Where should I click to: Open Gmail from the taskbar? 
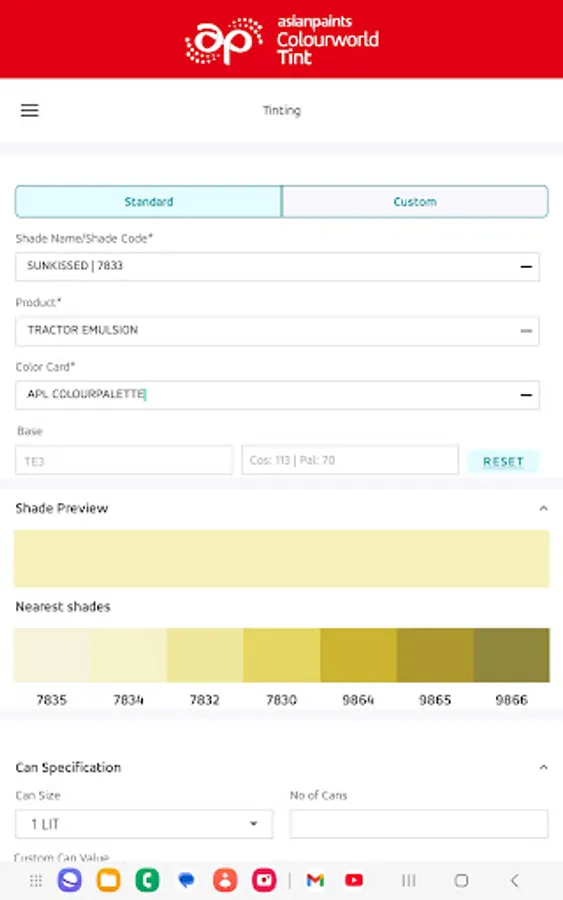(315, 880)
